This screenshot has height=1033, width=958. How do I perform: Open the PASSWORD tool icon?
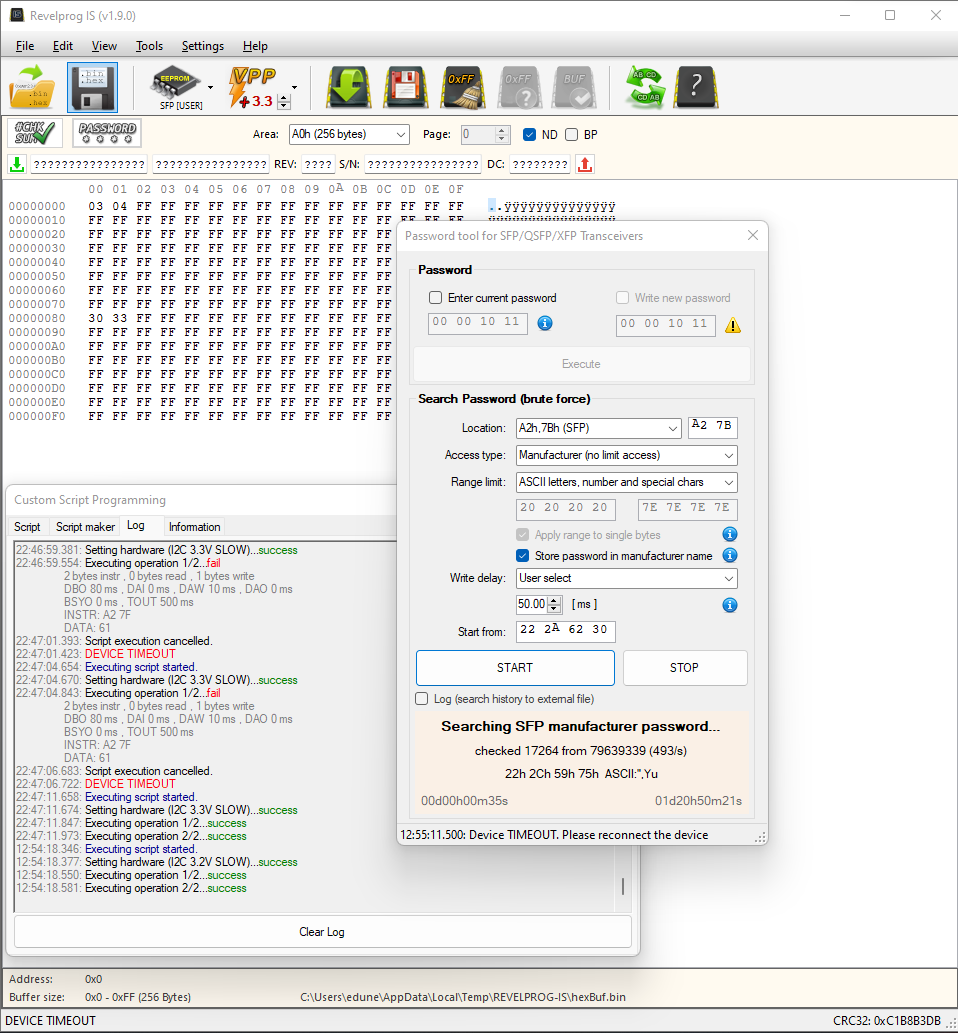107,133
